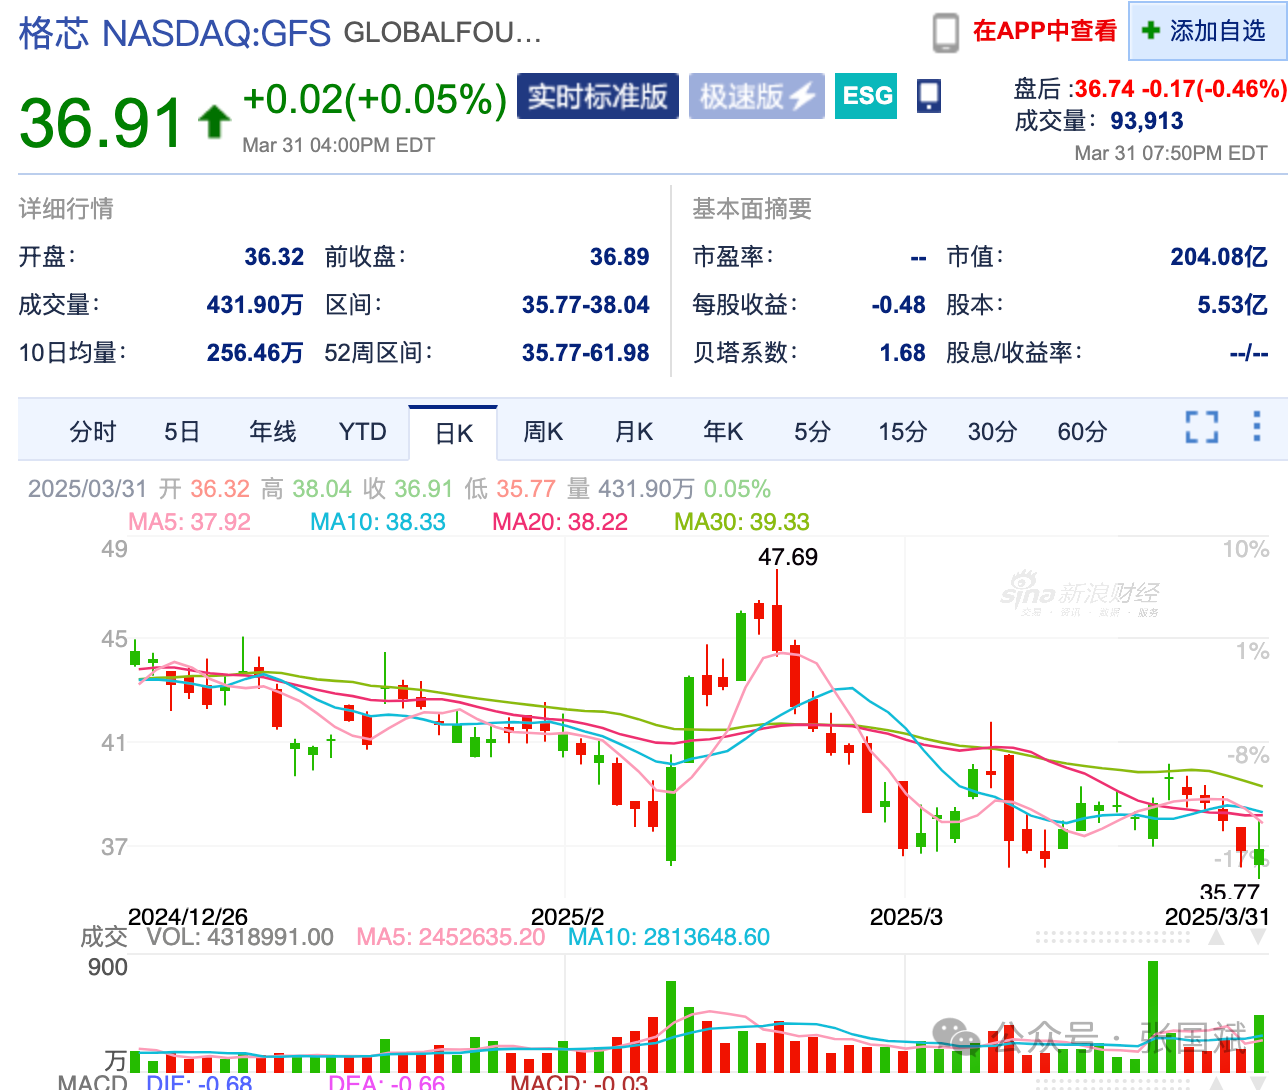This screenshot has width=1288, height=1090.
Task: Click the 每股收益 value -0.48
Action: (x=898, y=305)
